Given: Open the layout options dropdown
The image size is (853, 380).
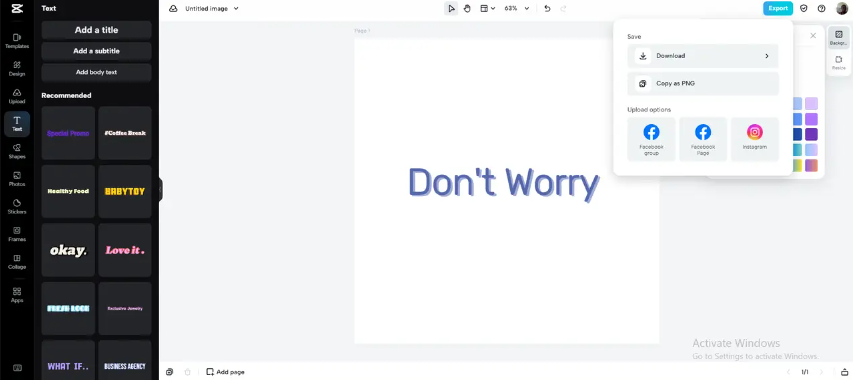Looking at the screenshot, I should [x=487, y=9].
